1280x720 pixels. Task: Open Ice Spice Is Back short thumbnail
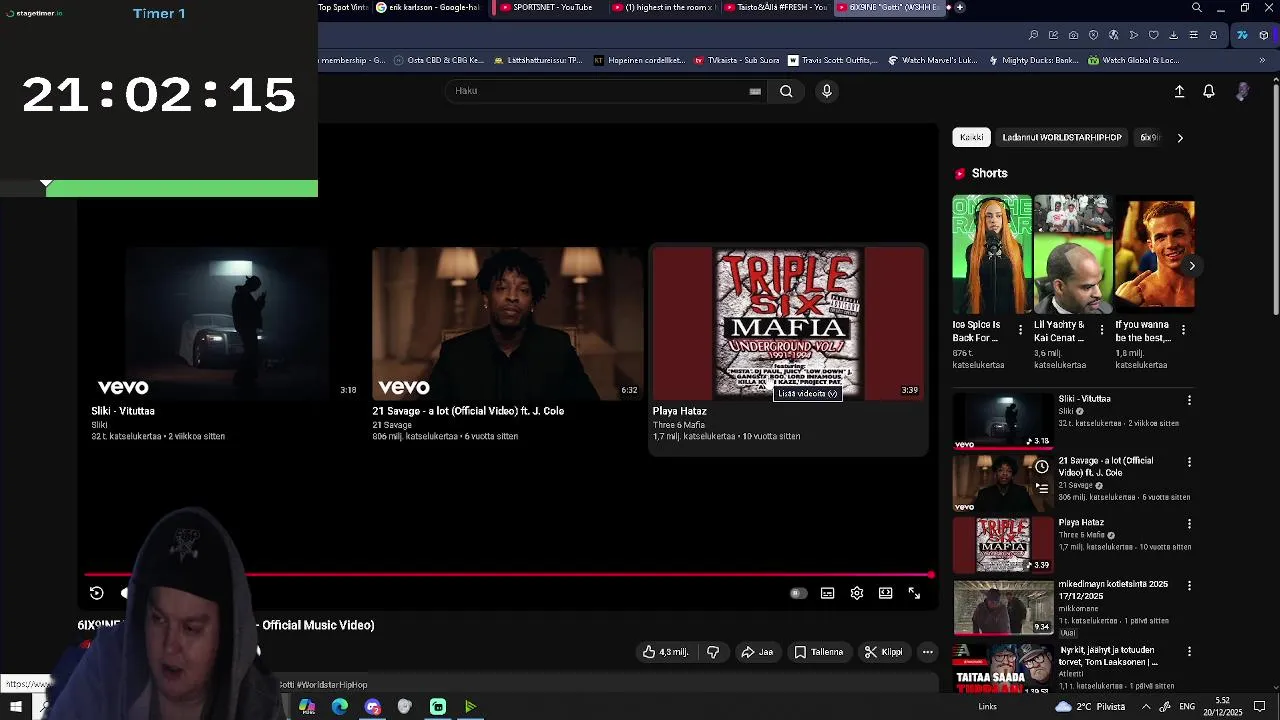(x=992, y=254)
